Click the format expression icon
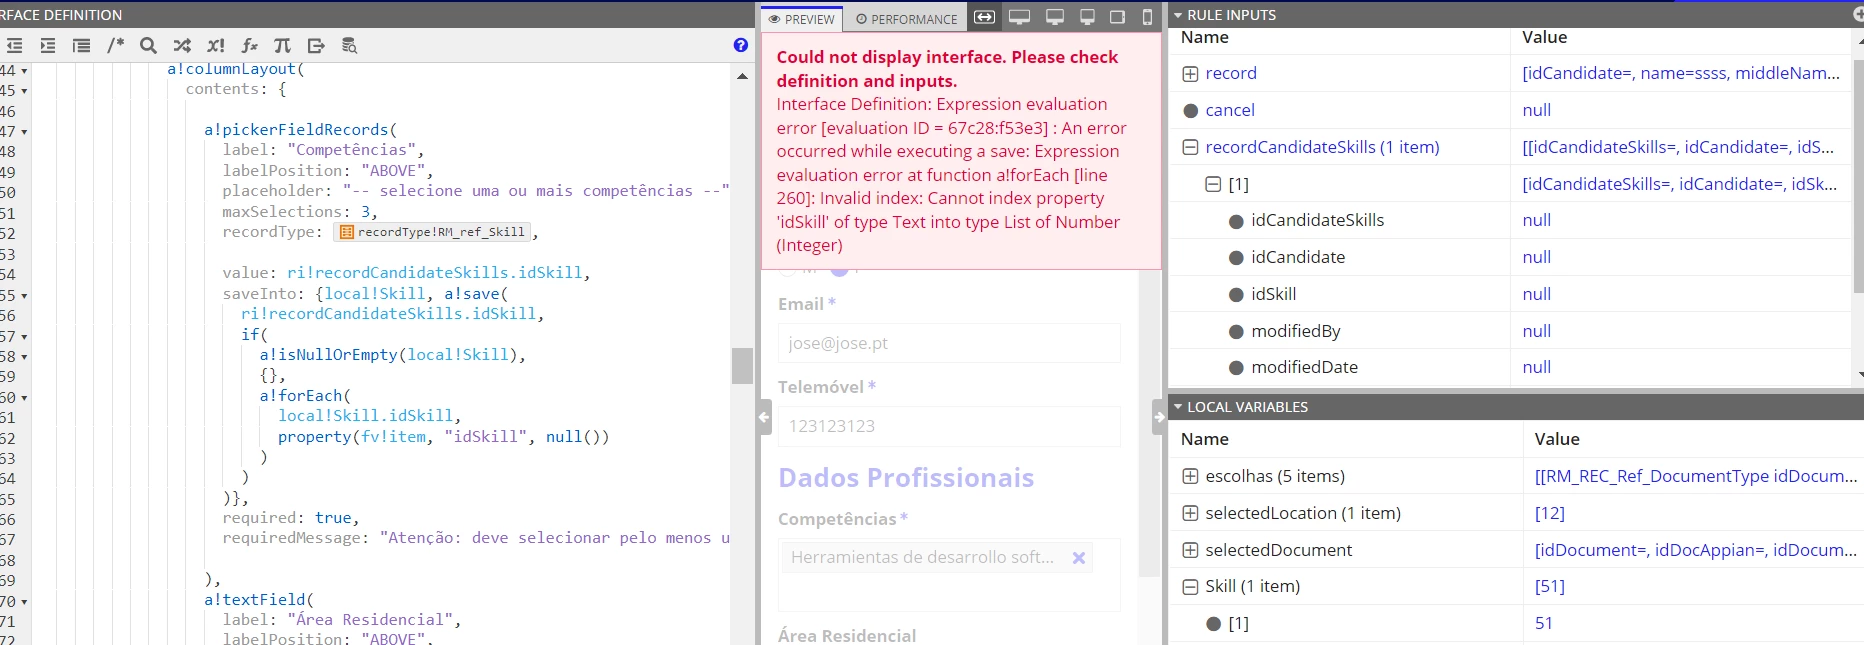The height and width of the screenshot is (645, 1864). coord(82,45)
